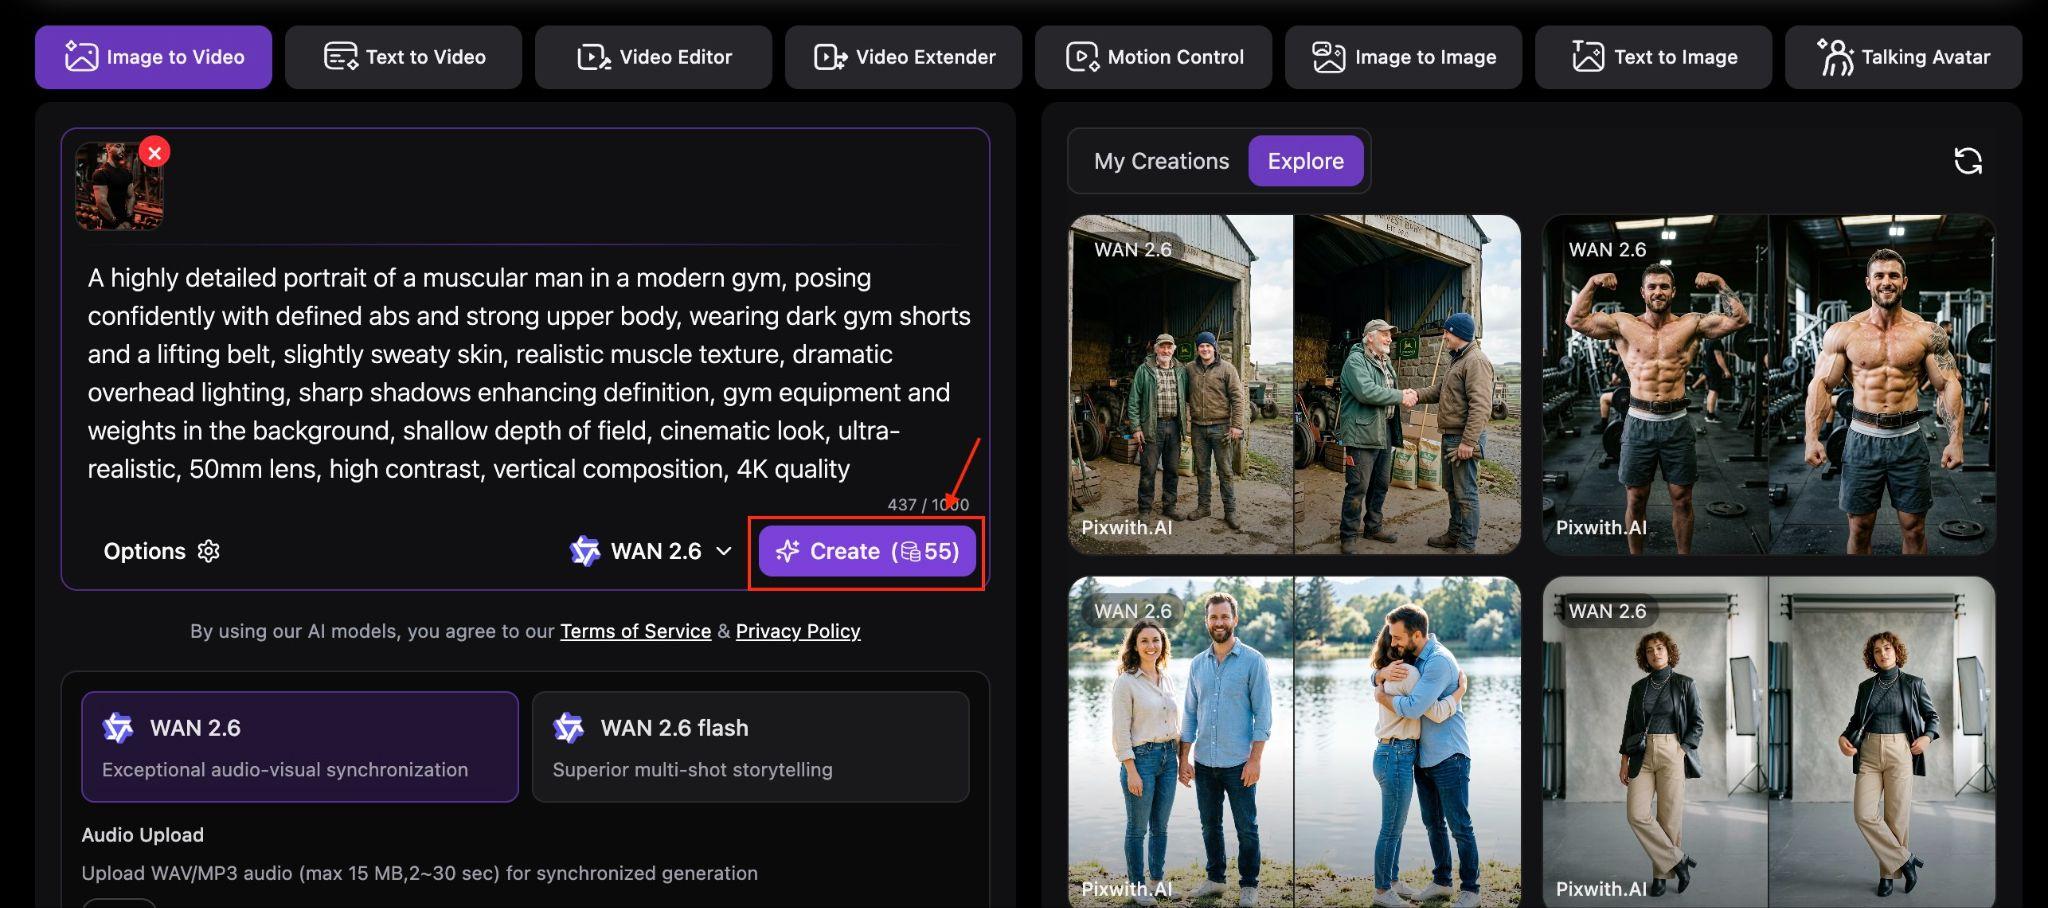Select the WAN 2.6 model card
Image resolution: width=2048 pixels, height=908 pixels.
click(x=300, y=747)
